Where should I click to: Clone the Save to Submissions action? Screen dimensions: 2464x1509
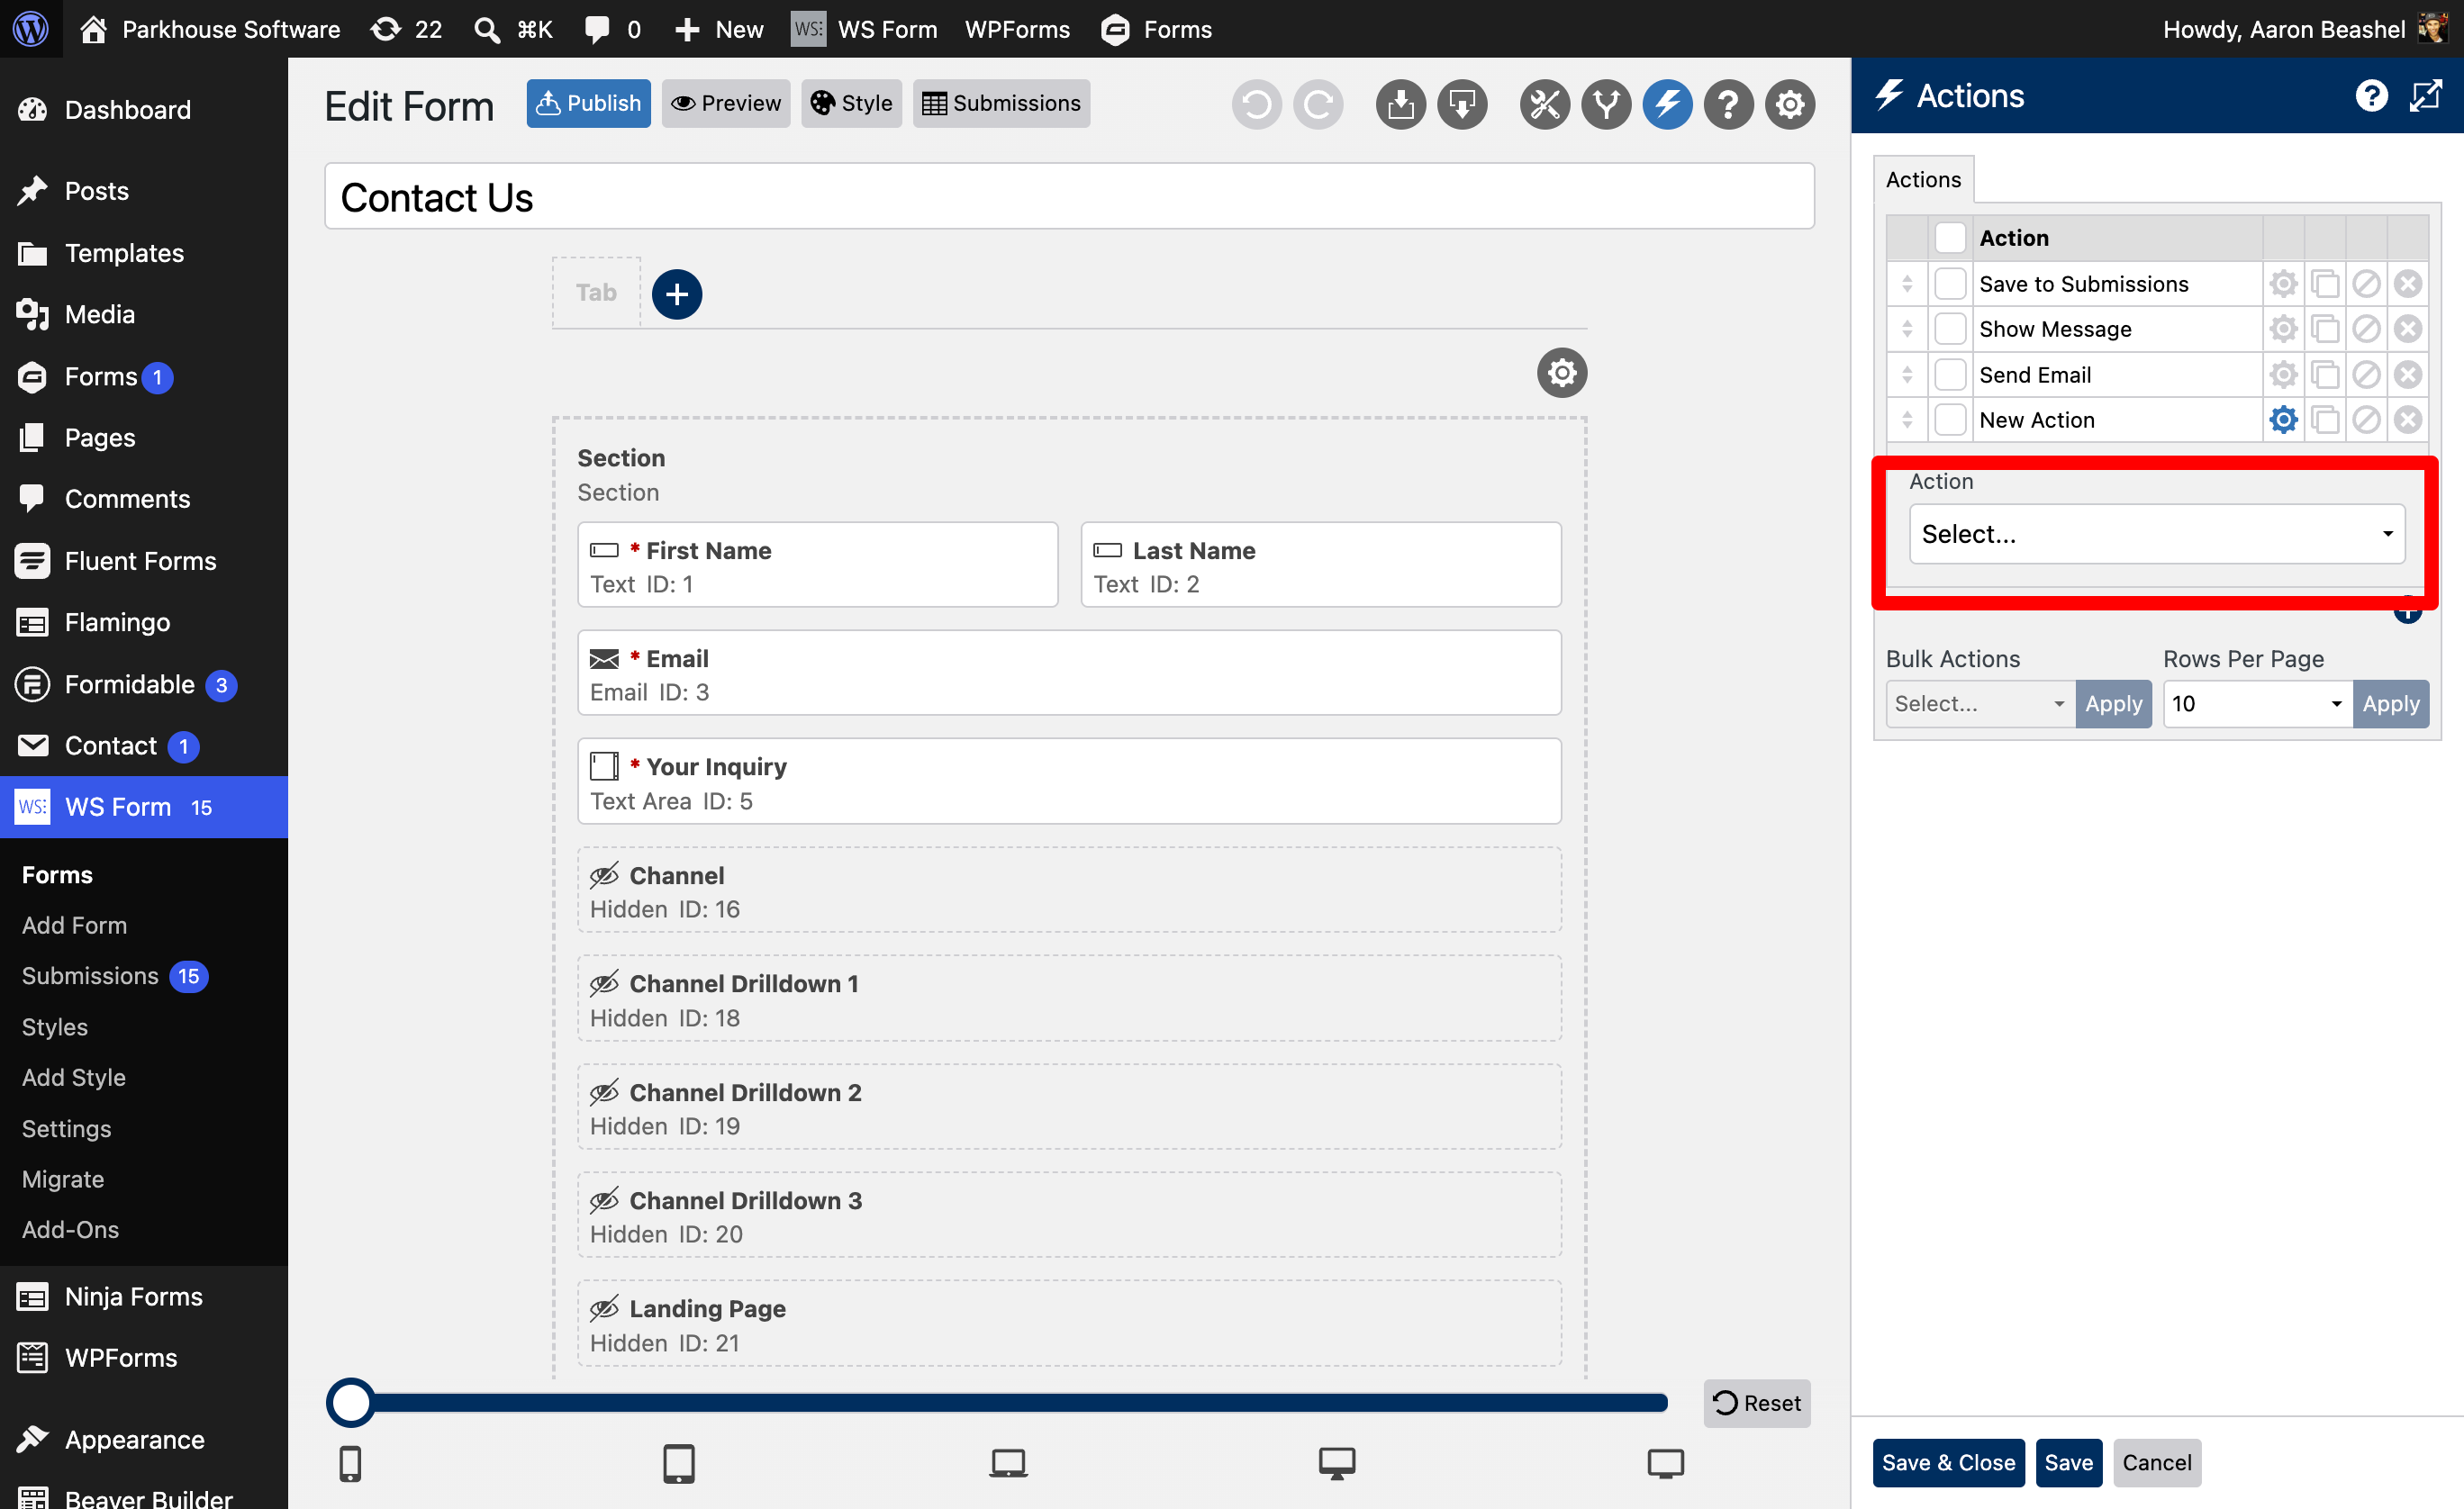pyautogui.click(x=2325, y=284)
